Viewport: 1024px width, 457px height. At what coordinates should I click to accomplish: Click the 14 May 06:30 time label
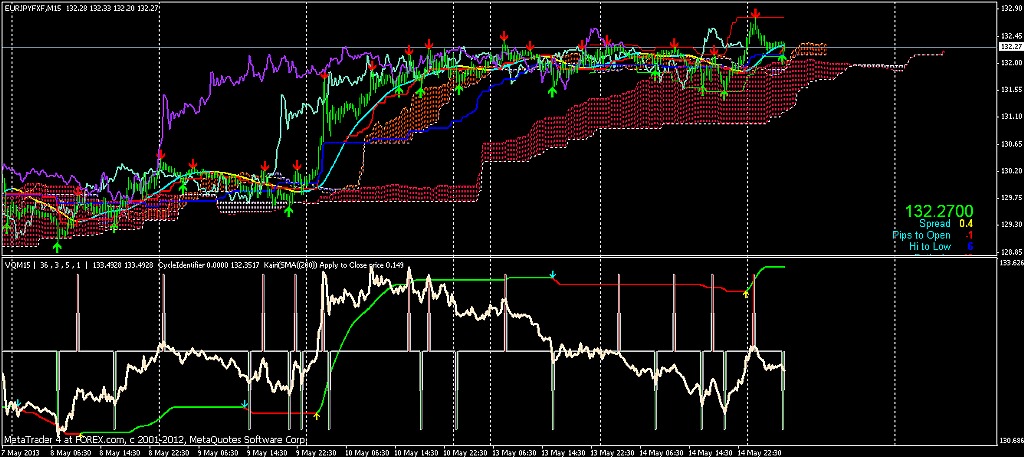pos(661,452)
